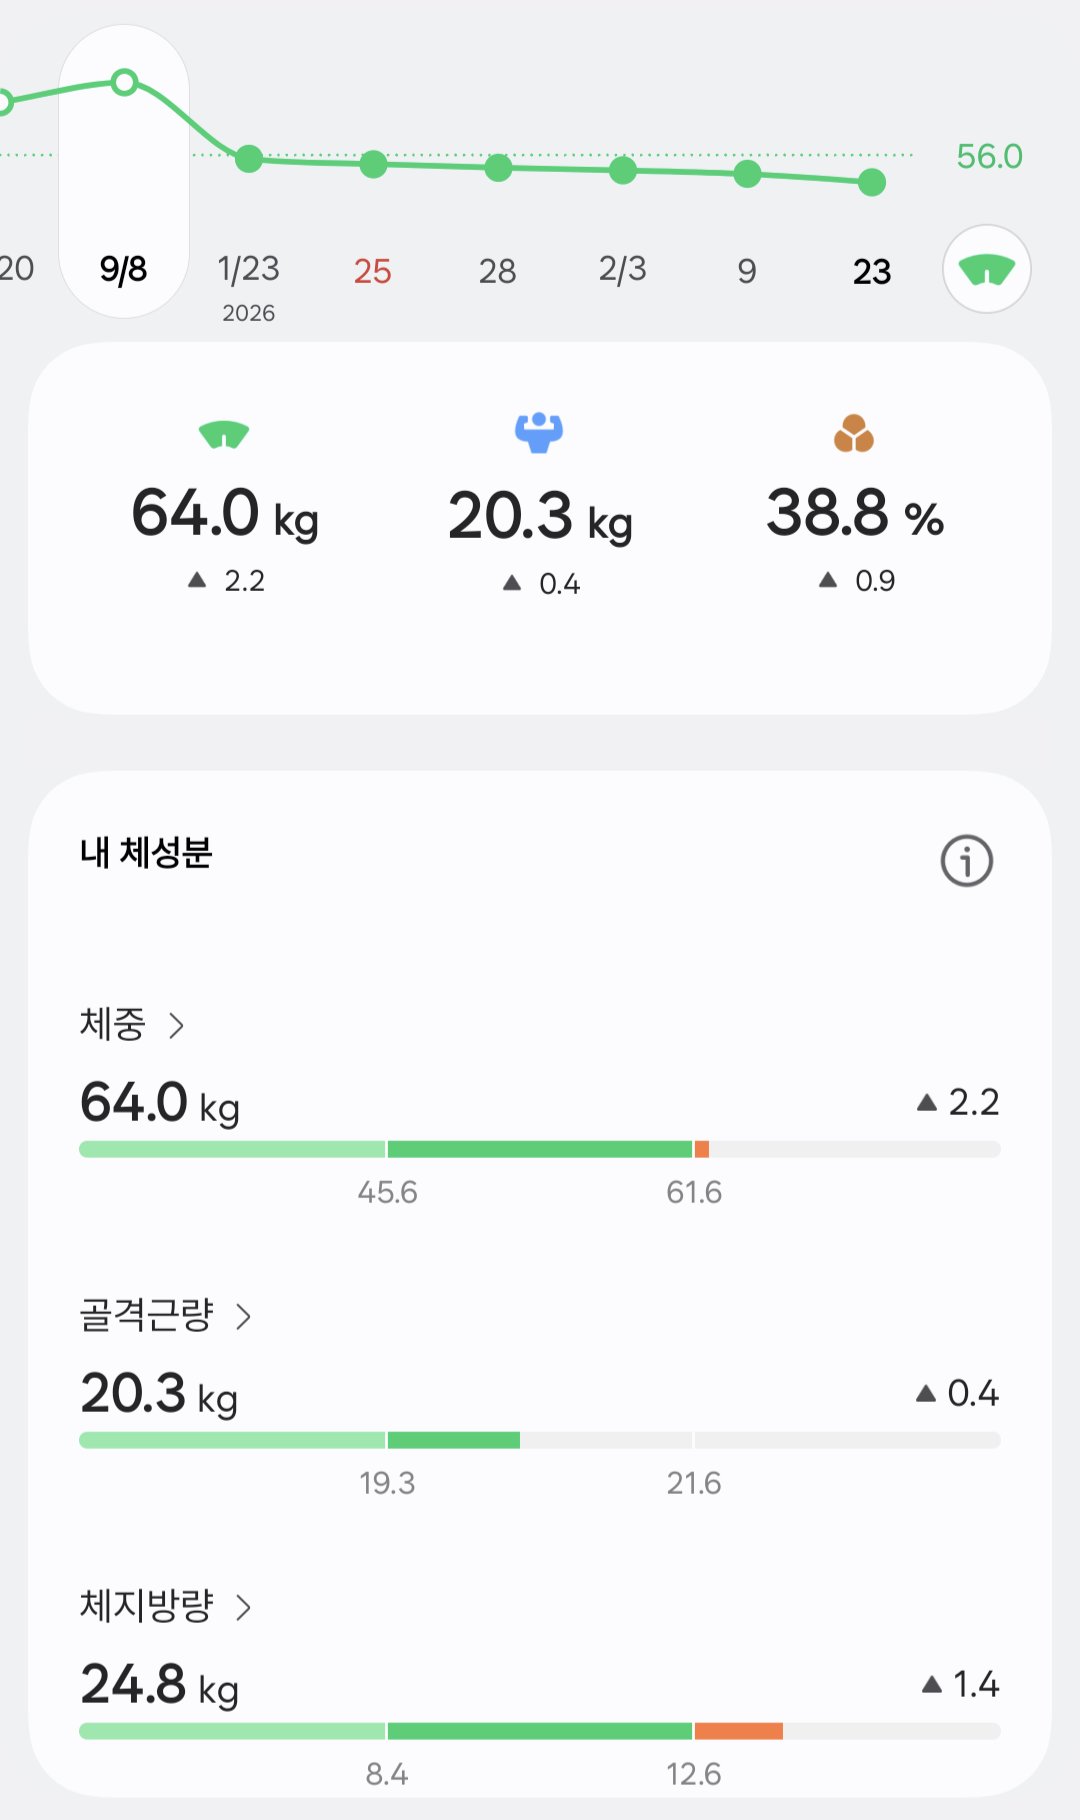The height and width of the screenshot is (1820, 1080).
Task: Tap the blue skeletal muscle icon
Action: (539, 432)
